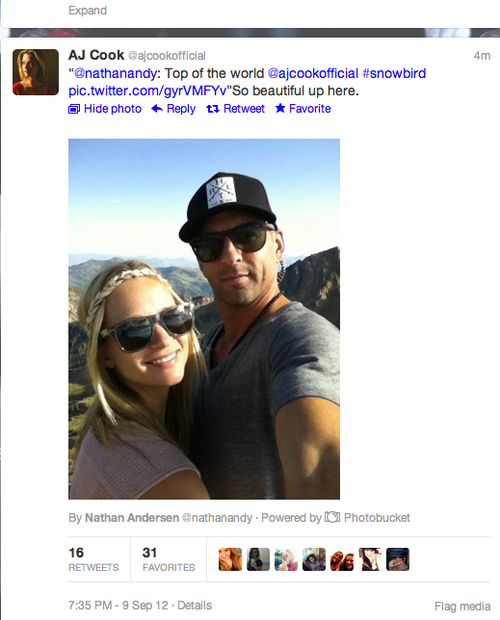Image resolution: width=500 pixels, height=620 pixels.
Task: Open AJ Cook's profile avatar
Action: tap(36, 72)
